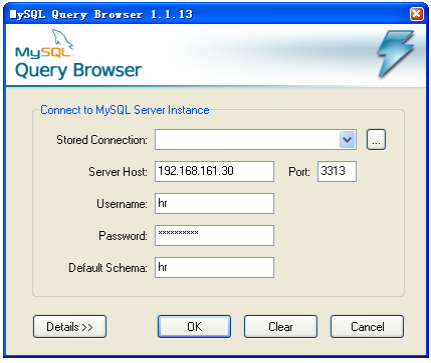Click the 'Stored Connection:' label
The width and height of the screenshot is (431, 363).
[x=102, y=140]
